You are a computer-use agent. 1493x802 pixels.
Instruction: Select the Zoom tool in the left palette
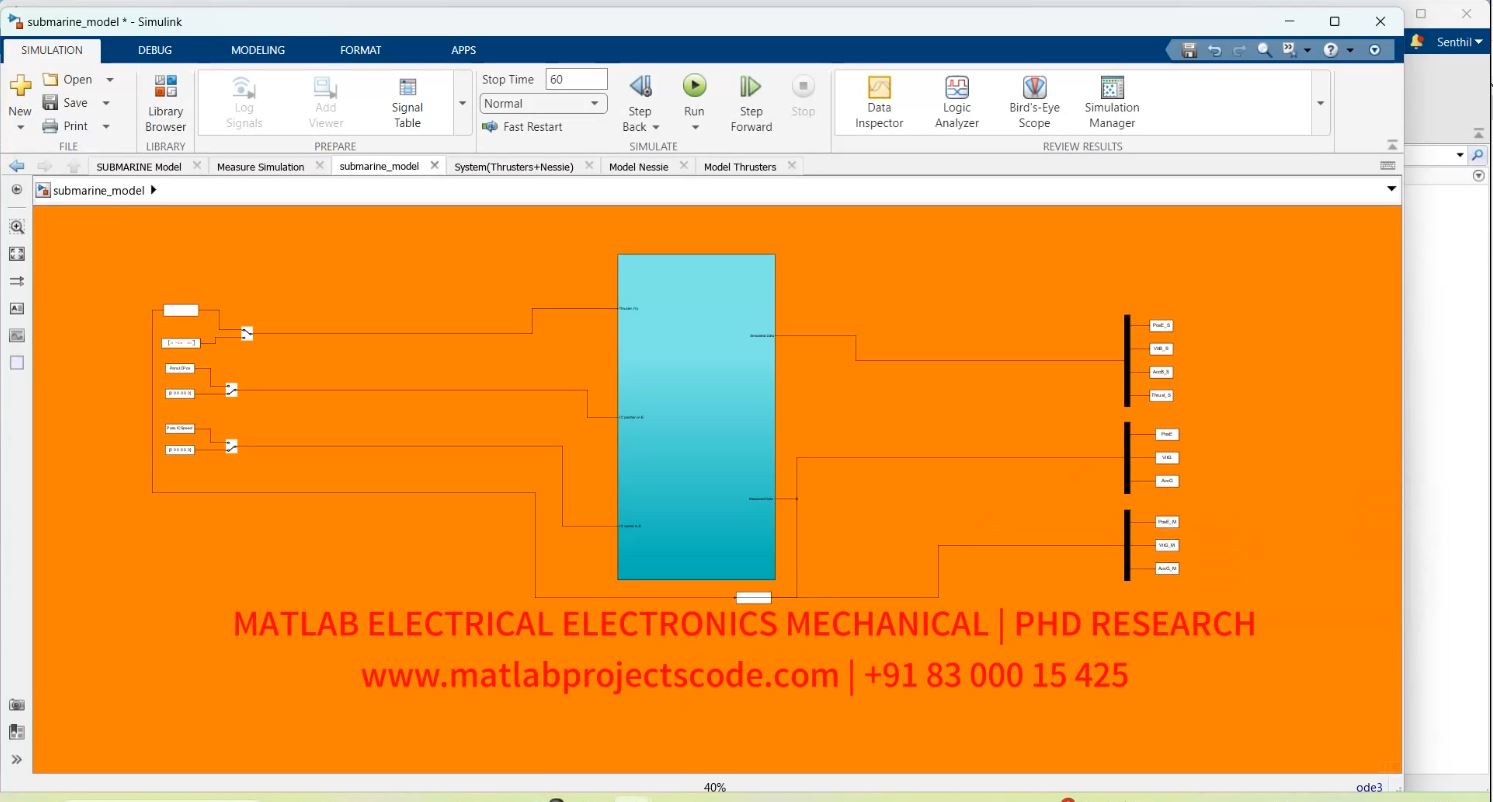coord(16,227)
